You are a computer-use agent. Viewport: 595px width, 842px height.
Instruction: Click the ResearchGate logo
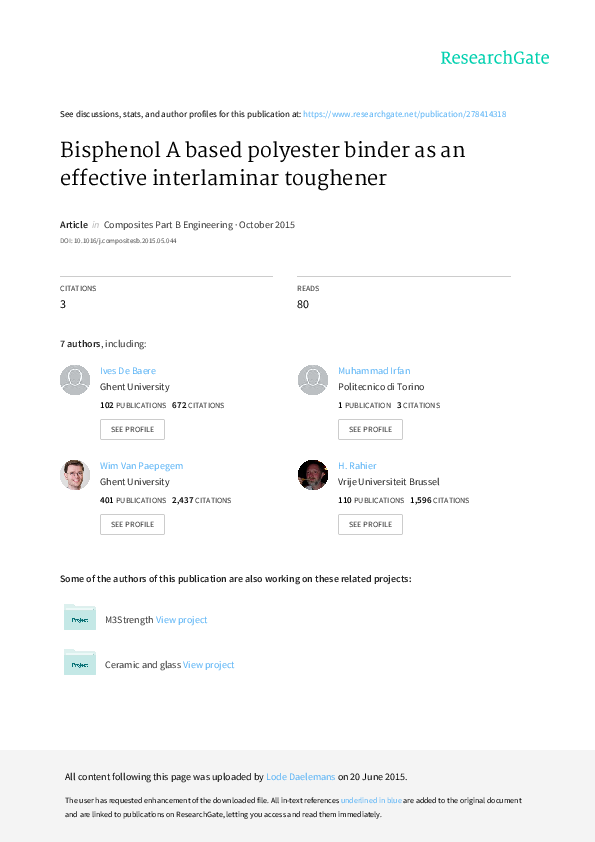[x=494, y=59]
